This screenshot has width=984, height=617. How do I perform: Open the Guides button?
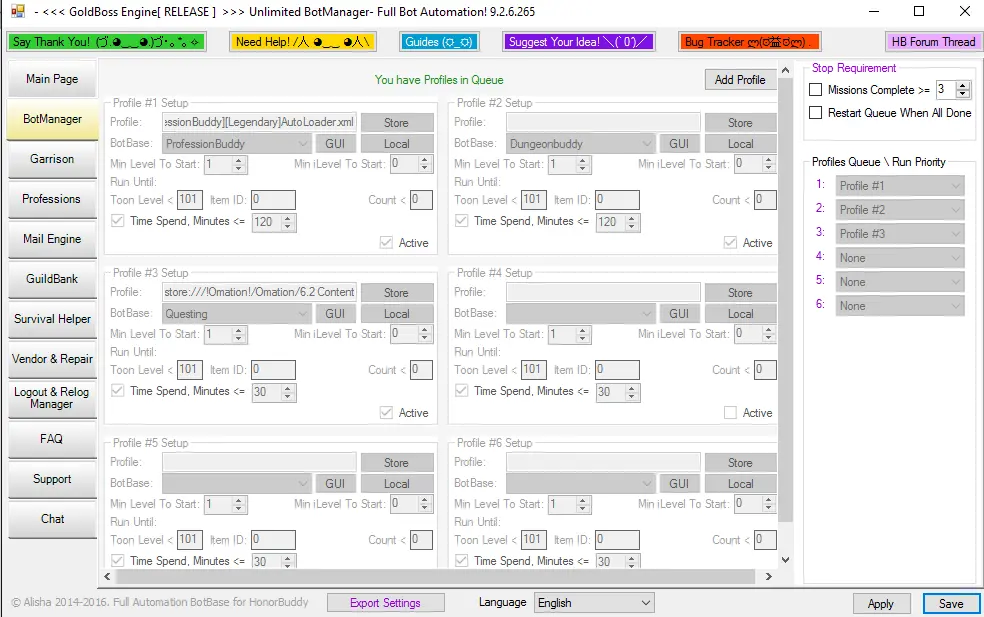[439, 42]
